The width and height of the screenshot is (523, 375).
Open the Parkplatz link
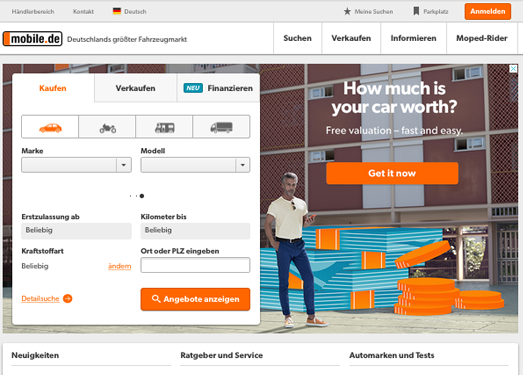[436, 12]
